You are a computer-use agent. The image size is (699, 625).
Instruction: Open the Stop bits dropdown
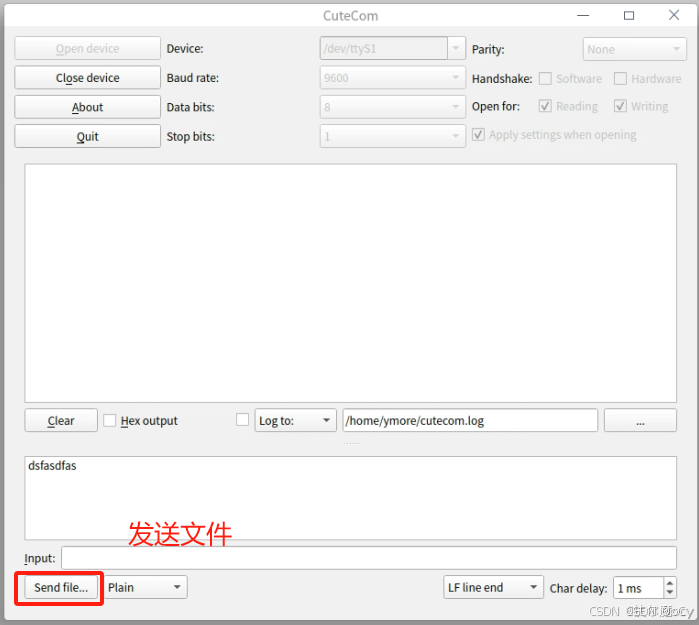click(x=393, y=136)
